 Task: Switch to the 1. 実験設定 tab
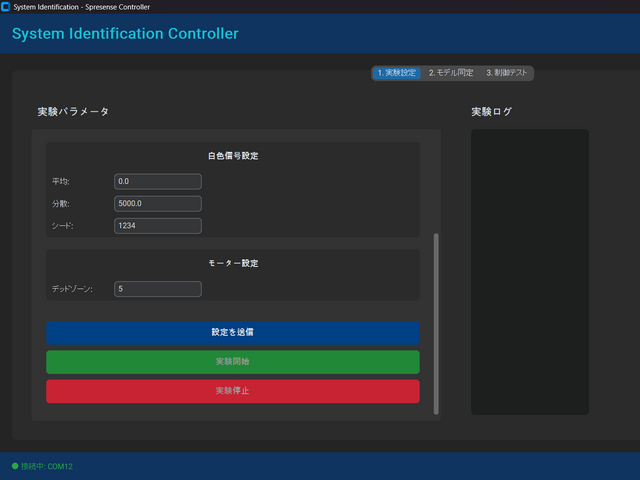tap(396, 73)
